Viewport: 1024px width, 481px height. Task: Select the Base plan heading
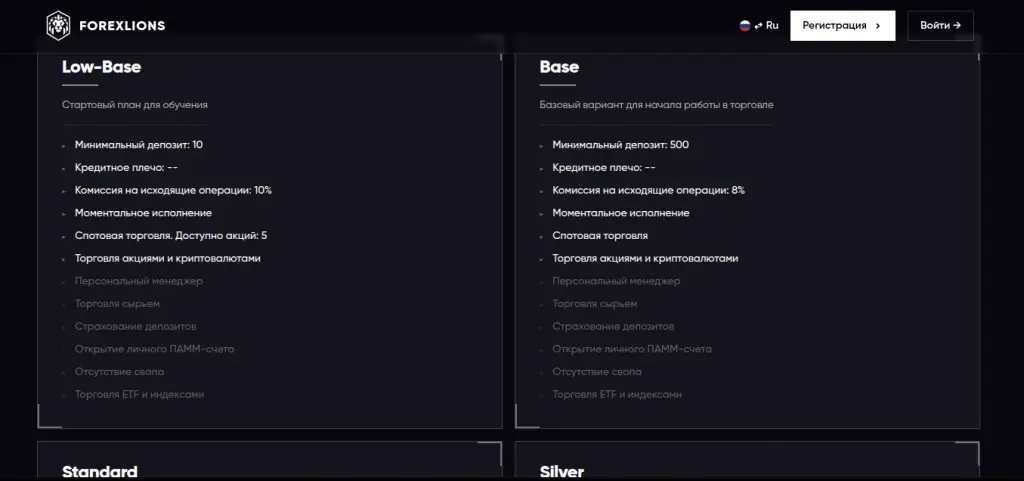tap(559, 67)
